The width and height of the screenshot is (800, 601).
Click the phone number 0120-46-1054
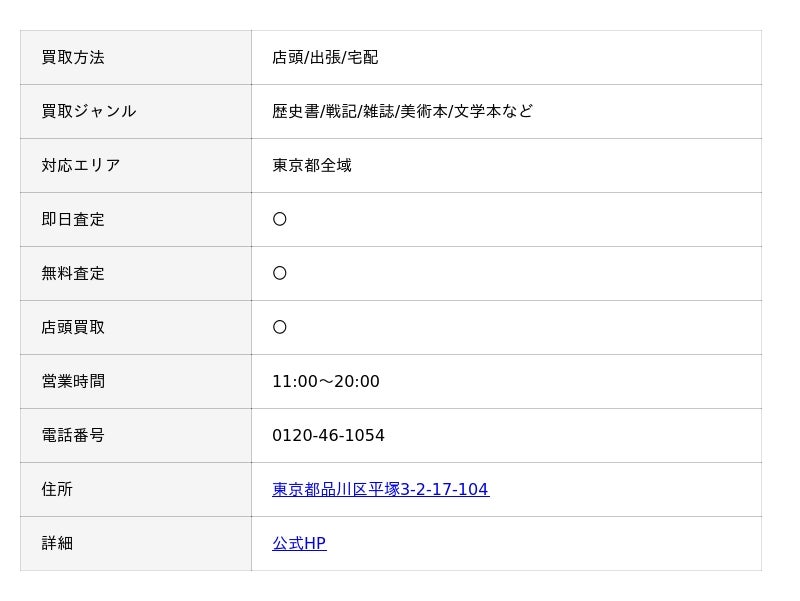pyautogui.click(x=328, y=436)
